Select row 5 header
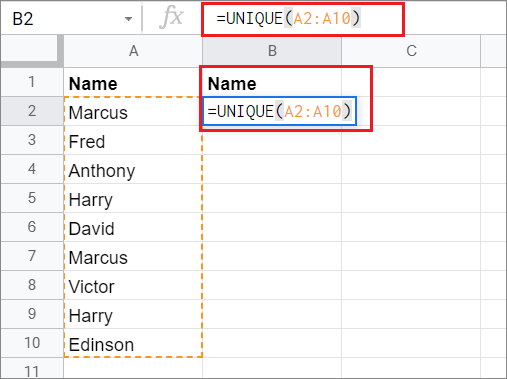Viewport: 507px width, 379px height. 32,198
